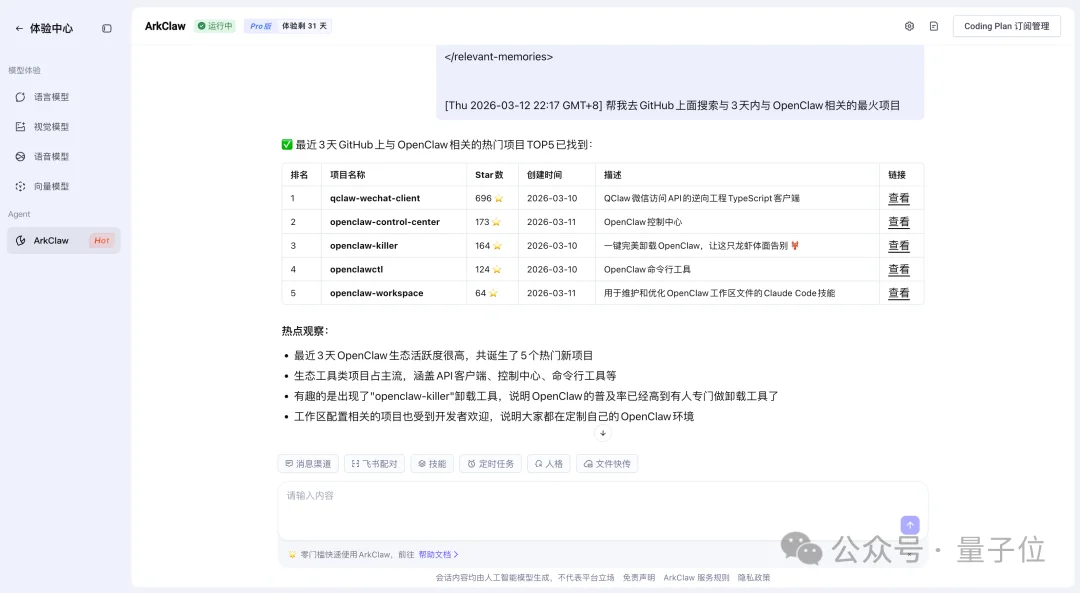Screen dimensions: 1080x593
Task: Open the 消息渠道 message channel tool
Action: [308, 463]
